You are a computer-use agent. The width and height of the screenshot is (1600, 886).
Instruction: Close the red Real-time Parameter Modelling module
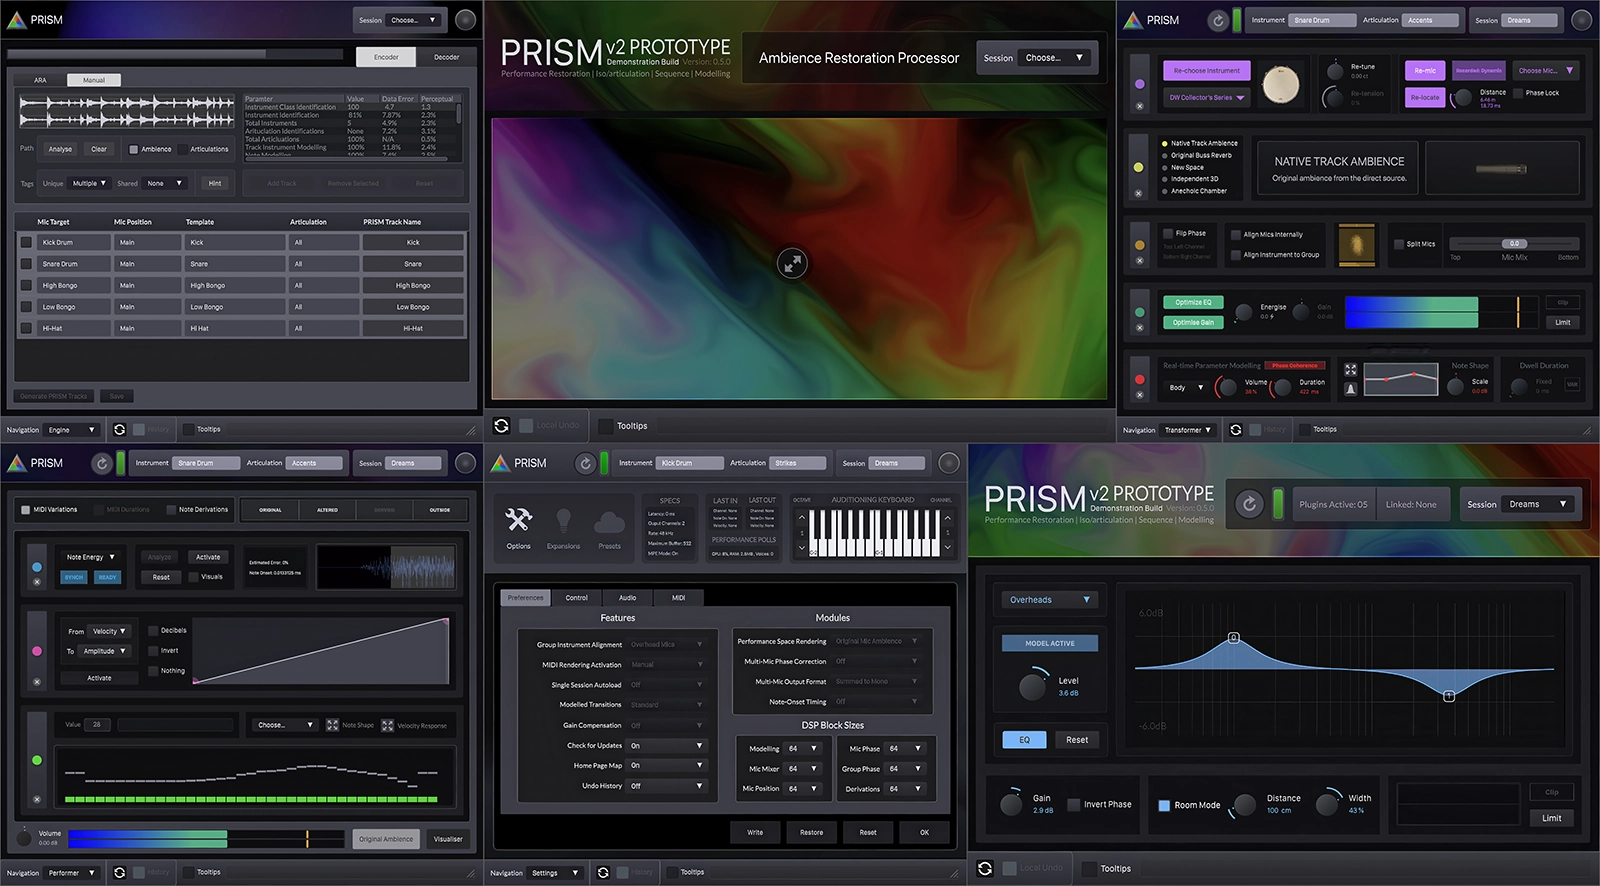click(1139, 396)
